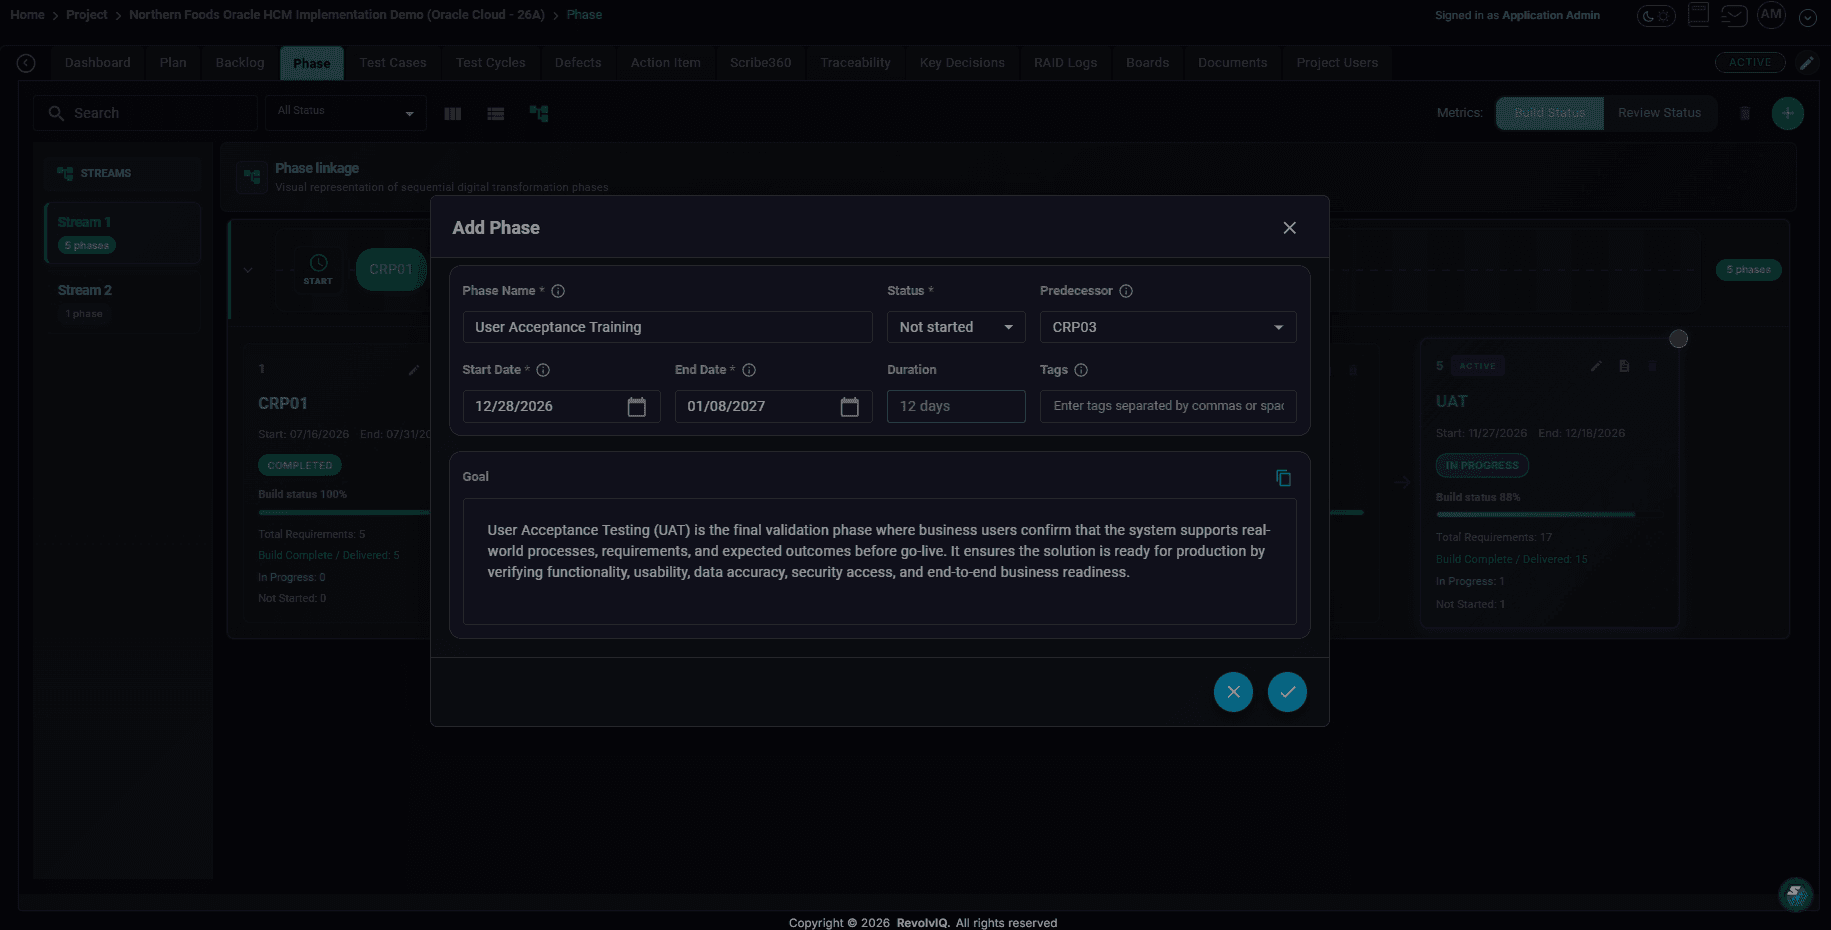Image resolution: width=1831 pixels, height=930 pixels.
Task: Click the AM user avatar
Action: (1771, 15)
